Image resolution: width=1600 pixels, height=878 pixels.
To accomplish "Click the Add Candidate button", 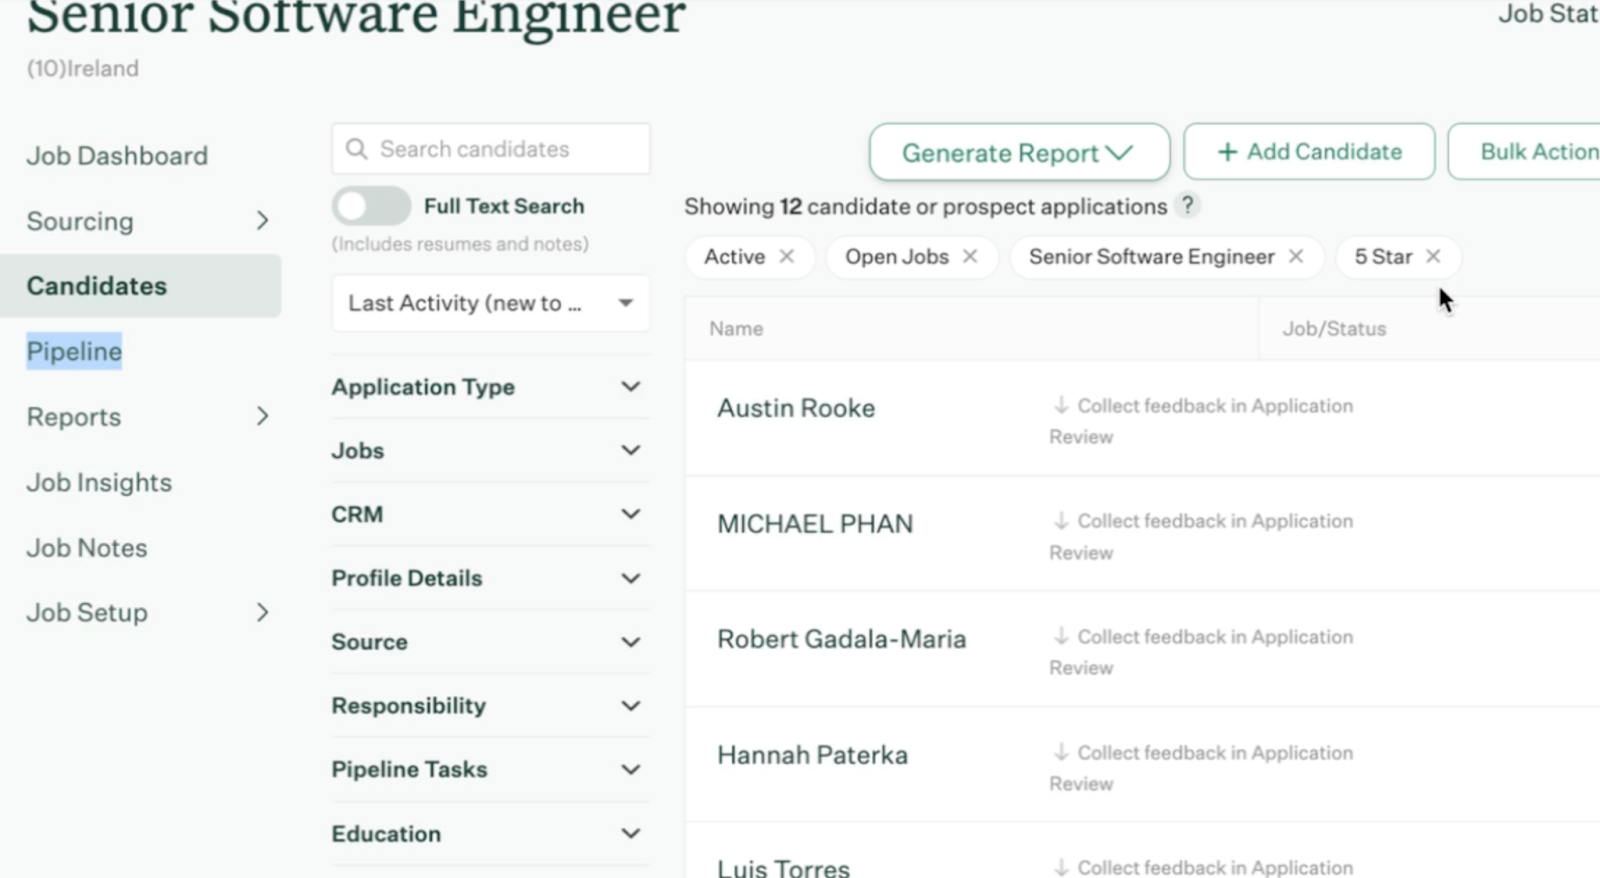I will [x=1309, y=152].
